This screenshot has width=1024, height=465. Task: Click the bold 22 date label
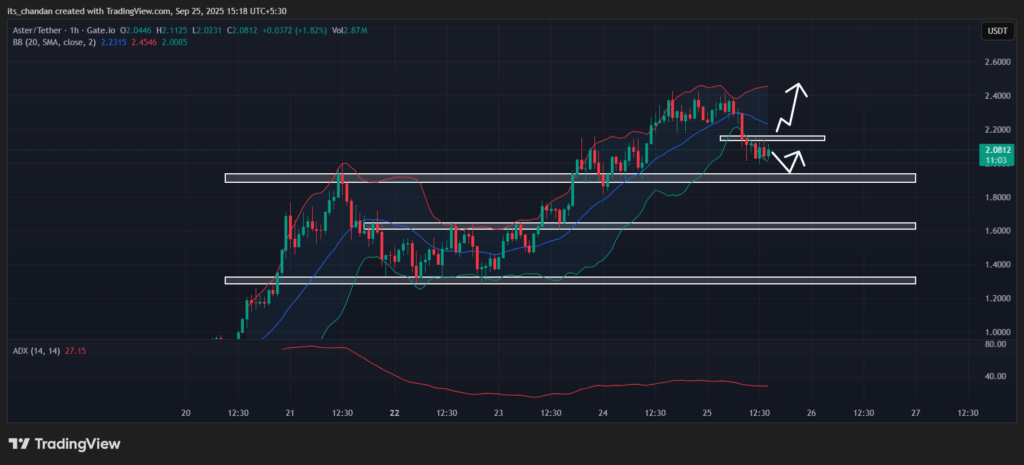click(x=395, y=412)
